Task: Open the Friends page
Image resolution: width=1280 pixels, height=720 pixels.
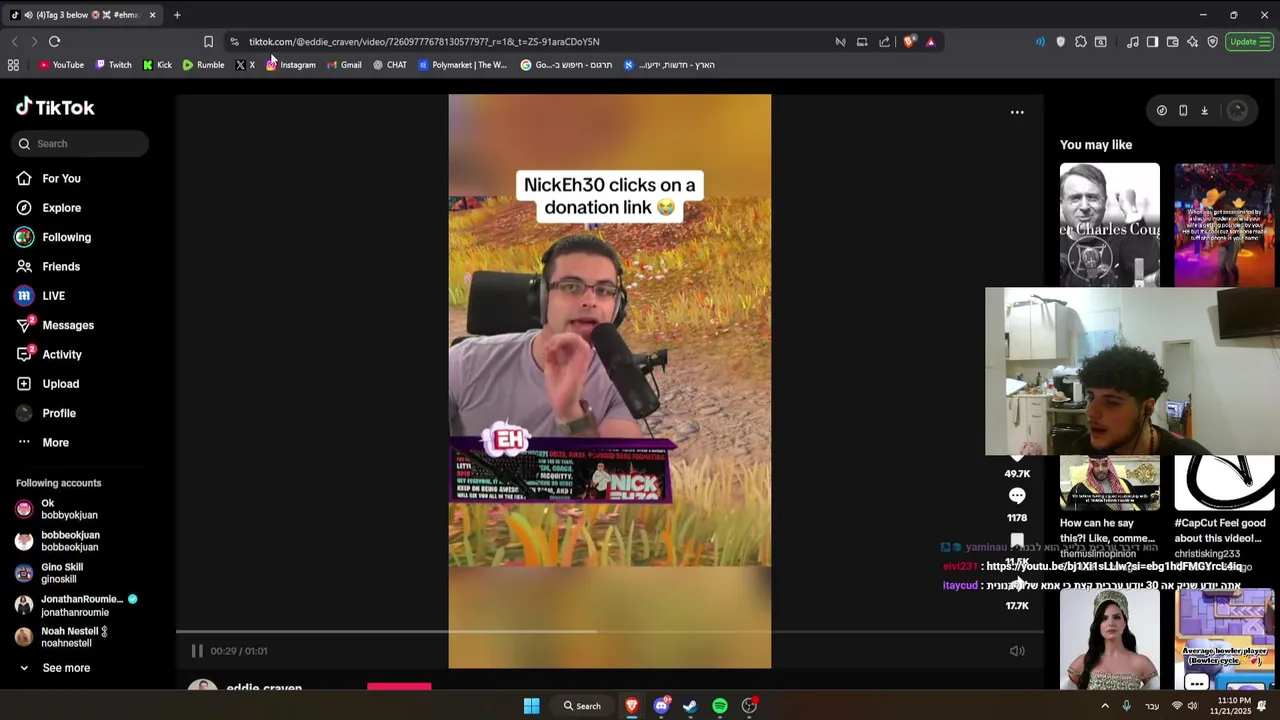Action: 60,267
